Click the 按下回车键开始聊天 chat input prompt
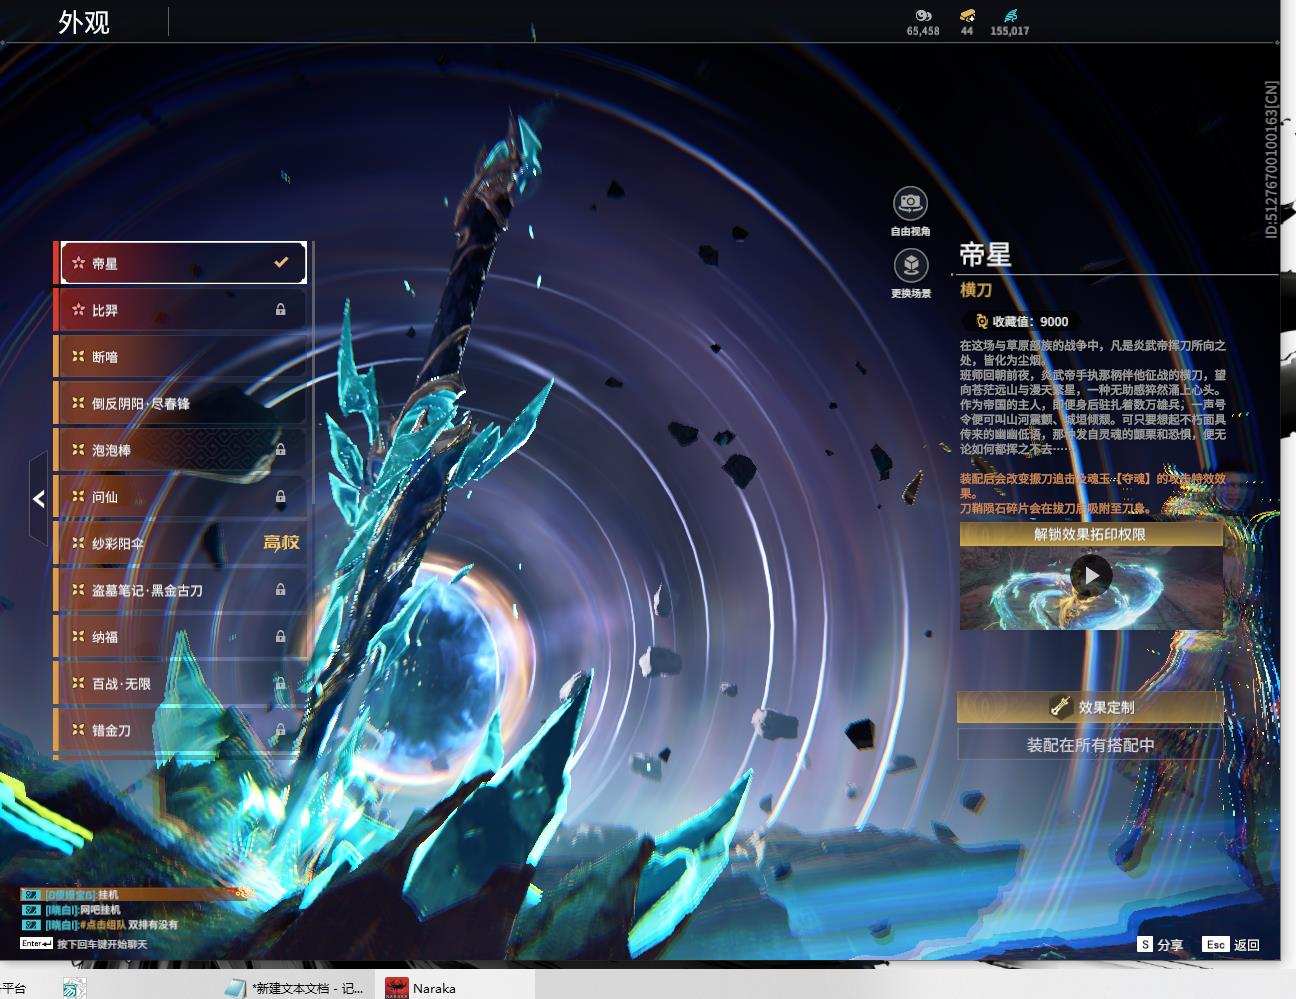The image size is (1296, 999). pyautogui.click(x=102, y=944)
